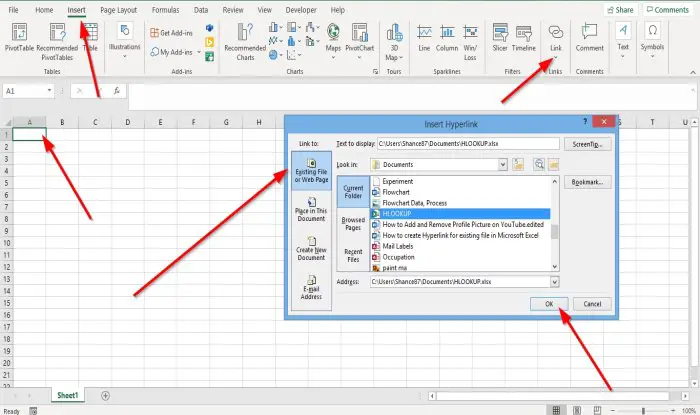Click Get Add-ins
700x415 pixels.
(171, 33)
